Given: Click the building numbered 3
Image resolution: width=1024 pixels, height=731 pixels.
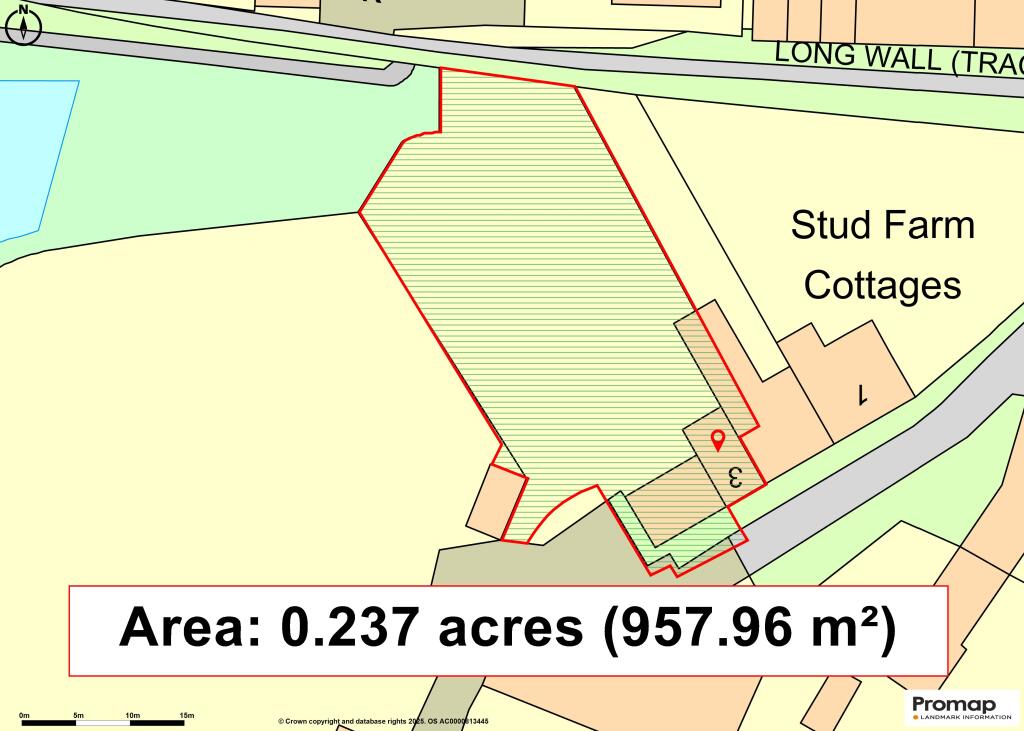Looking at the screenshot, I should pos(735,476).
